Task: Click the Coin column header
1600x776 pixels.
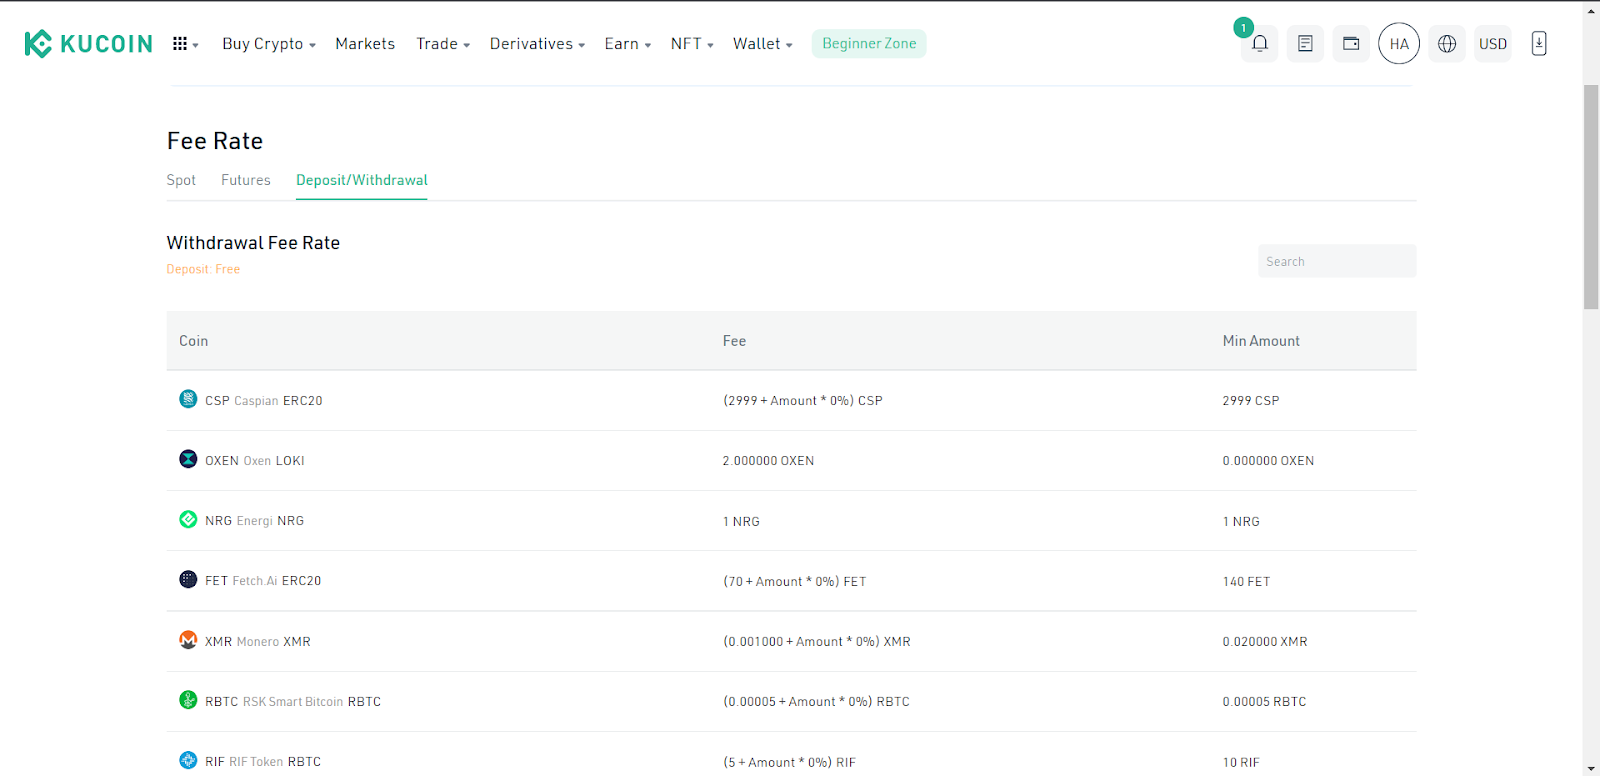Action: (194, 341)
